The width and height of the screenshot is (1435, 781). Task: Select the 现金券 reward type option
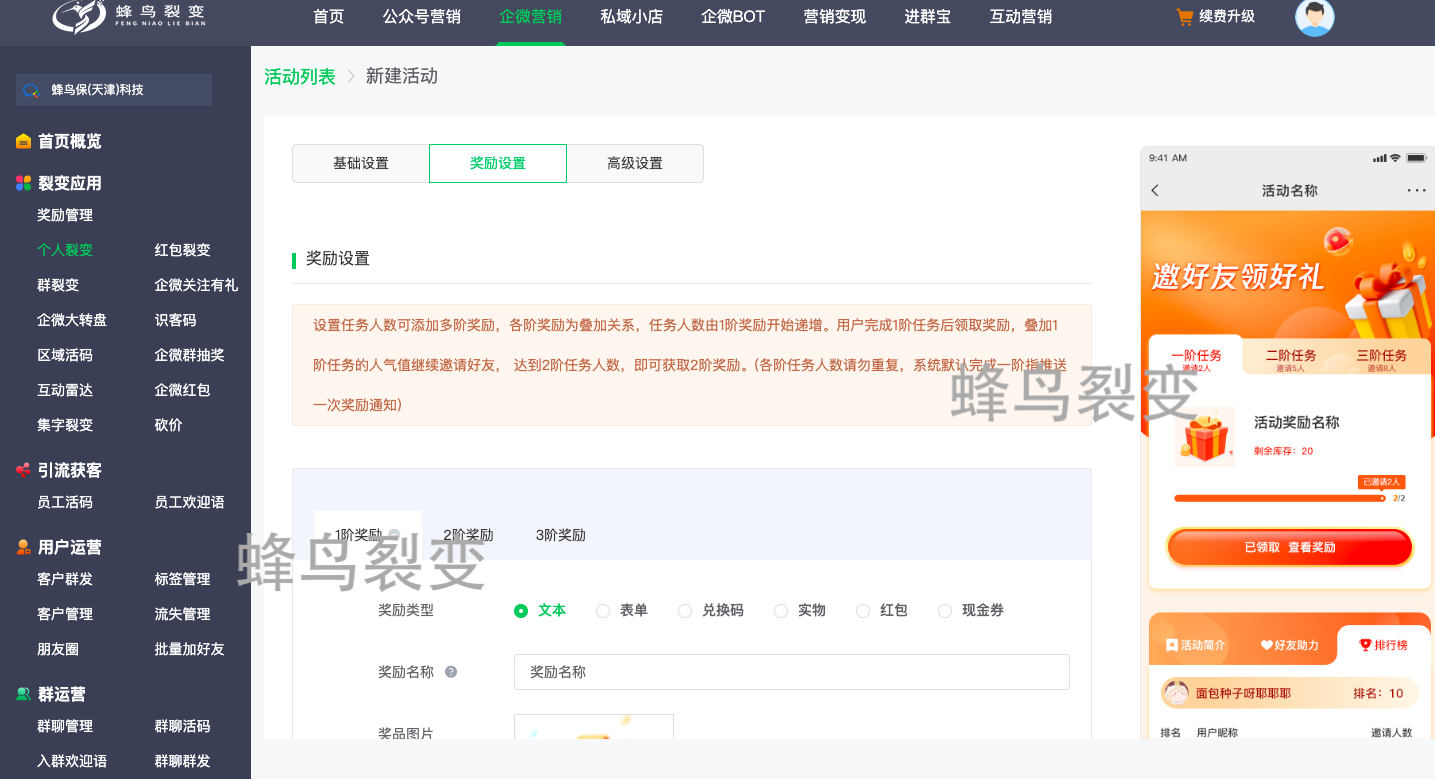945,611
